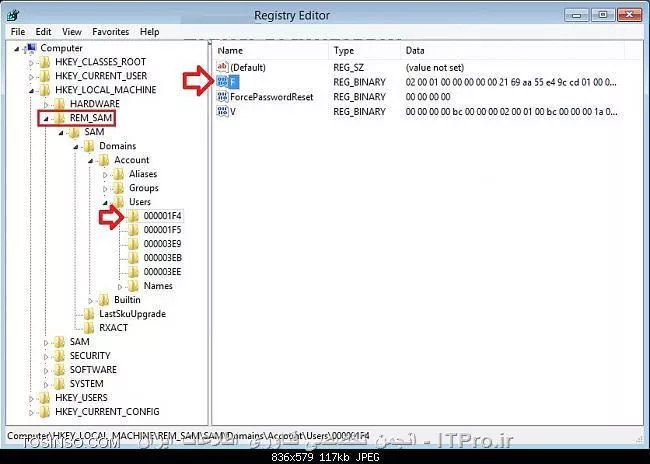Screen dimensions: 650x464
Task: Click REG_SZ type cell of (Default)
Action: pyautogui.click(x=348, y=68)
